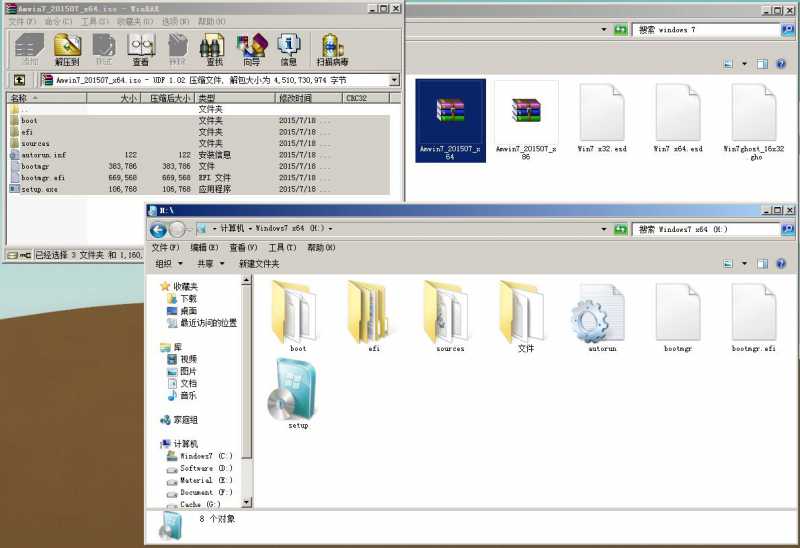800x548 pixels.
Task: Select the sources folder icon in the H:\ window
Action: tap(449, 316)
